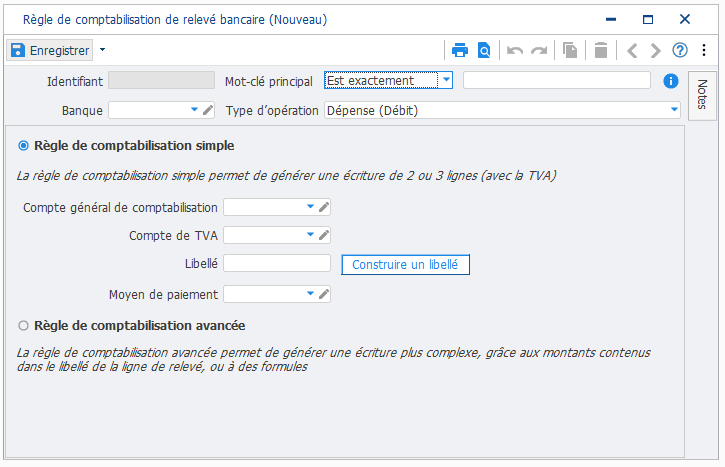This screenshot has height=467, width=725.
Task: Click the Enregistrer save button
Action: click(49, 50)
